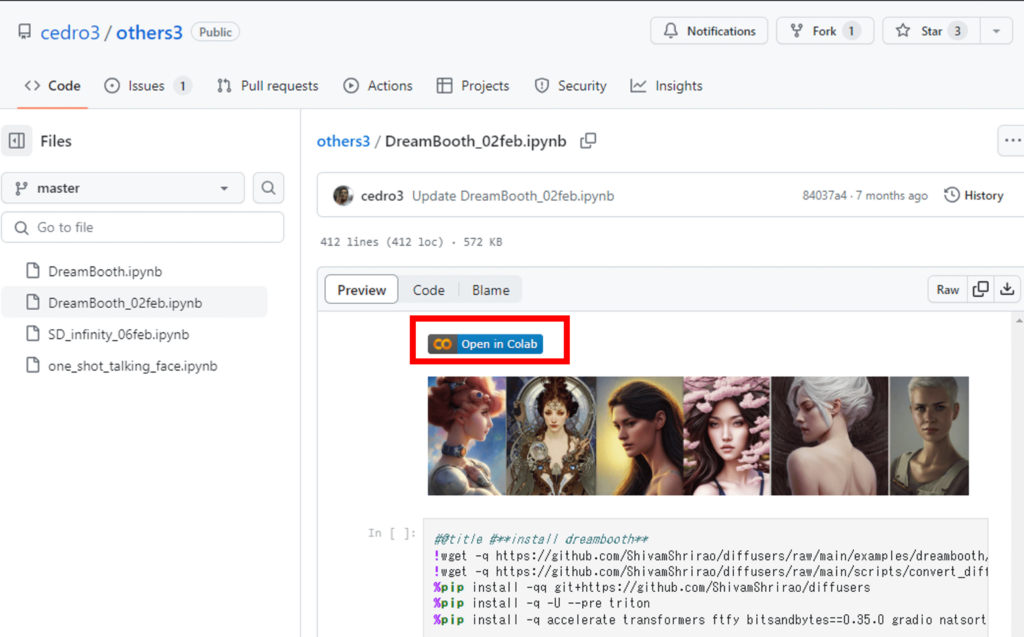Image resolution: width=1024 pixels, height=637 pixels.
Task: Fork the repository
Action: (x=825, y=31)
